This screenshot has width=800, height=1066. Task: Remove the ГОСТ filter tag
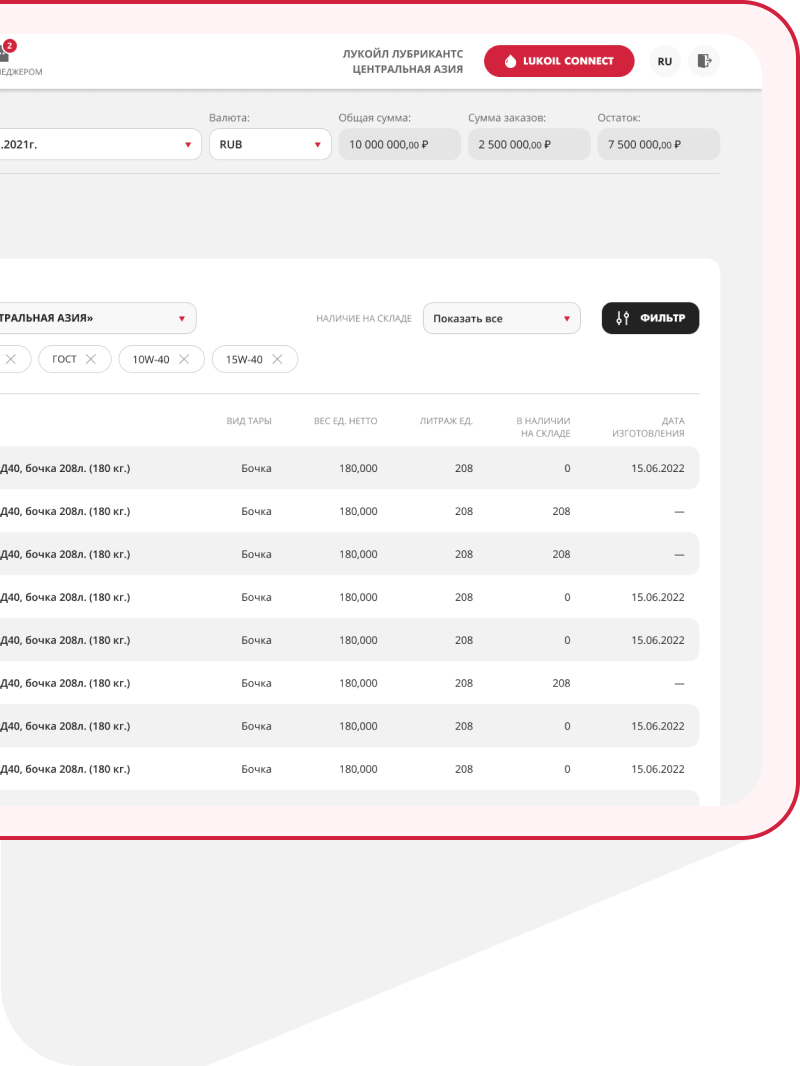pyautogui.click(x=91, y=359)
